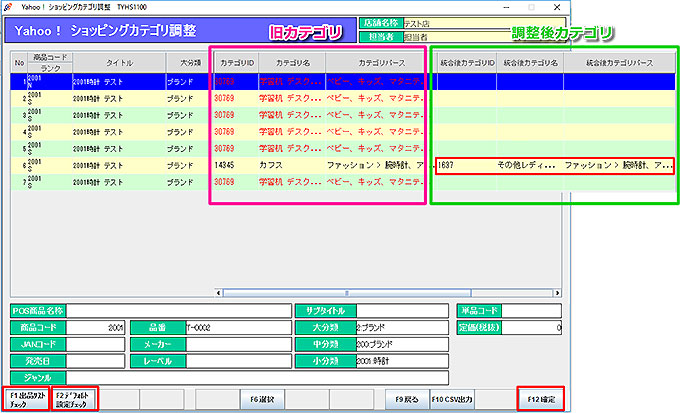
Task: Confirm changes with F12 確定
Action: (541, 397)
